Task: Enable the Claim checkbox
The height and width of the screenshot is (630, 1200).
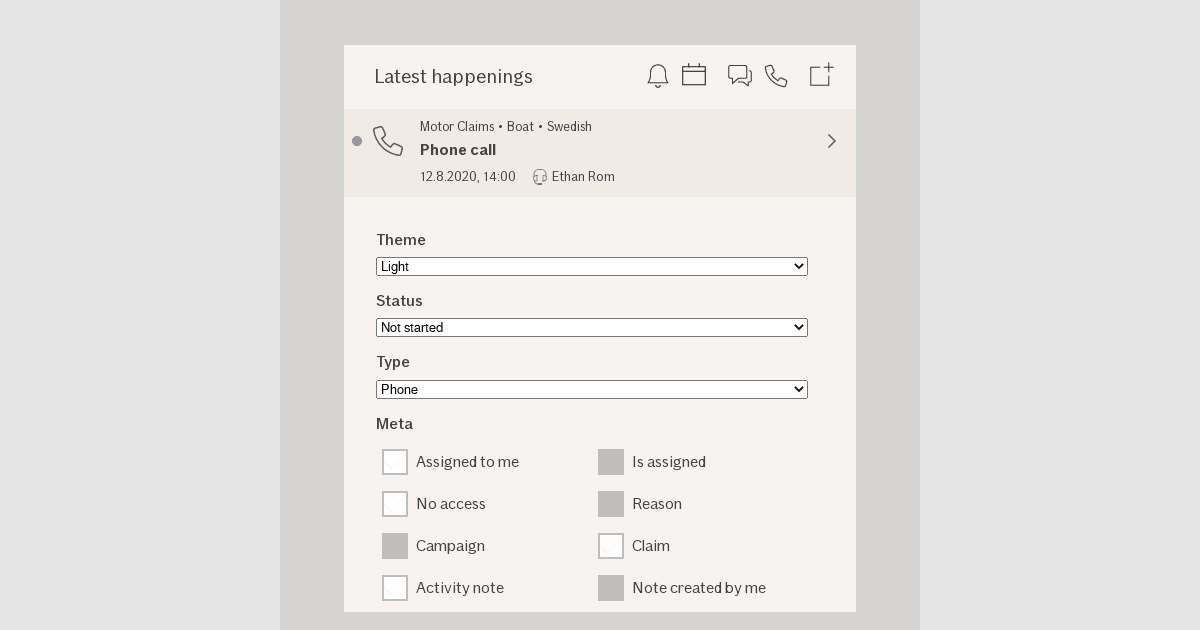Action: 611,546
